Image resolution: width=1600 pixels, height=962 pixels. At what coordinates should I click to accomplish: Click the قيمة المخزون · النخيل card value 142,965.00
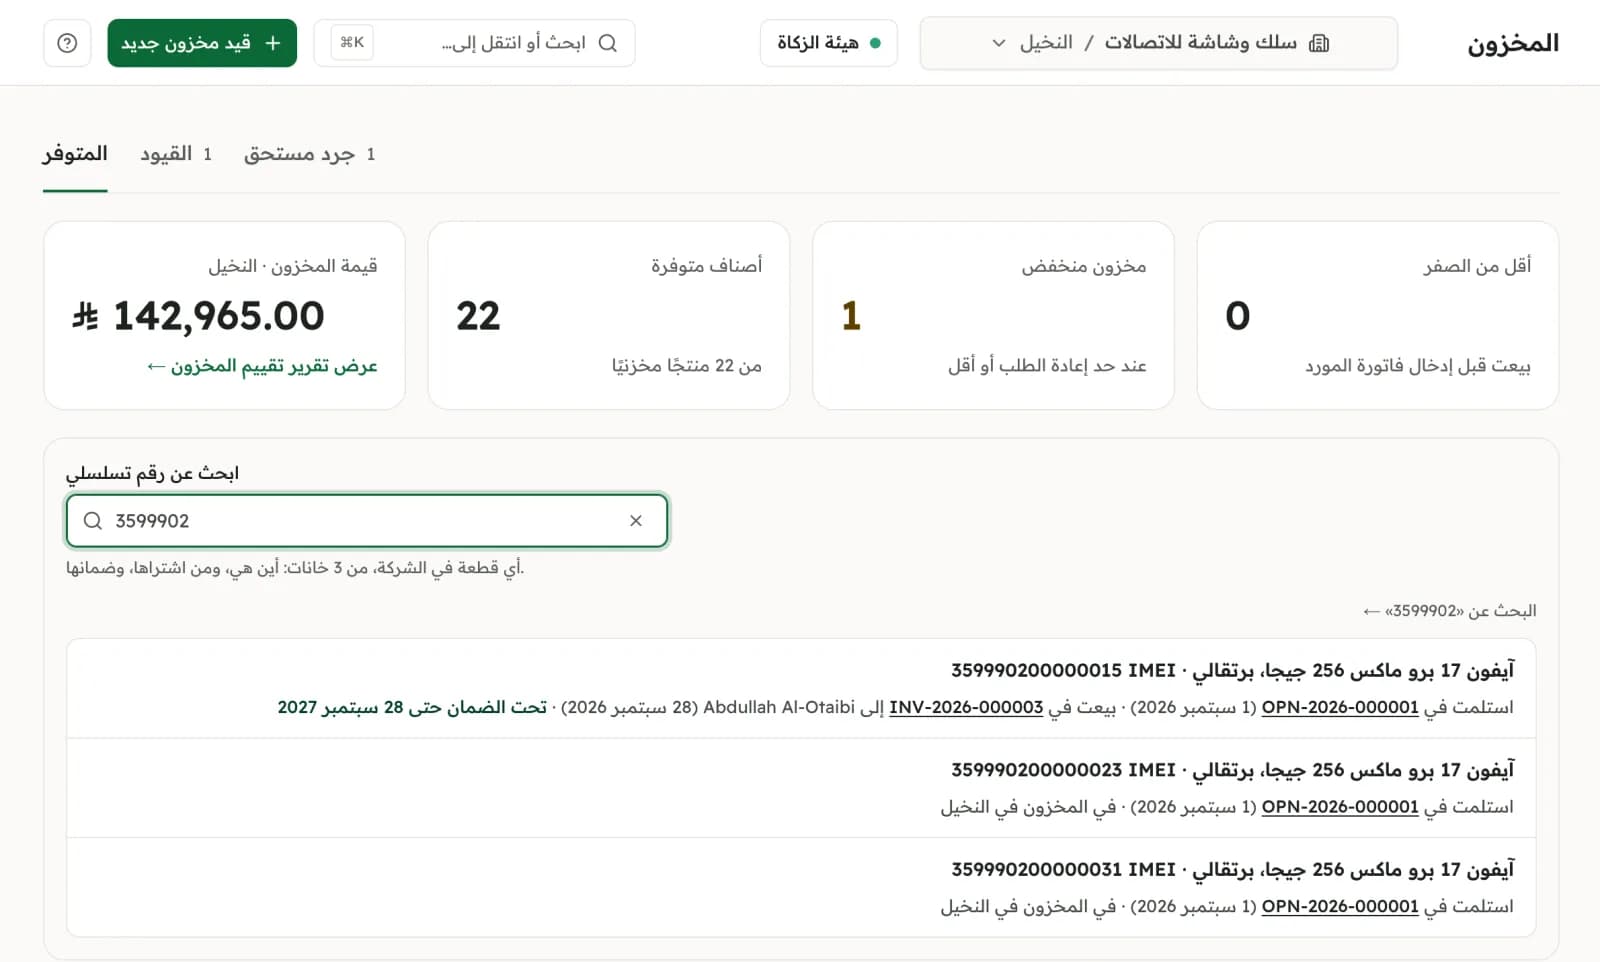coord(198,316)
